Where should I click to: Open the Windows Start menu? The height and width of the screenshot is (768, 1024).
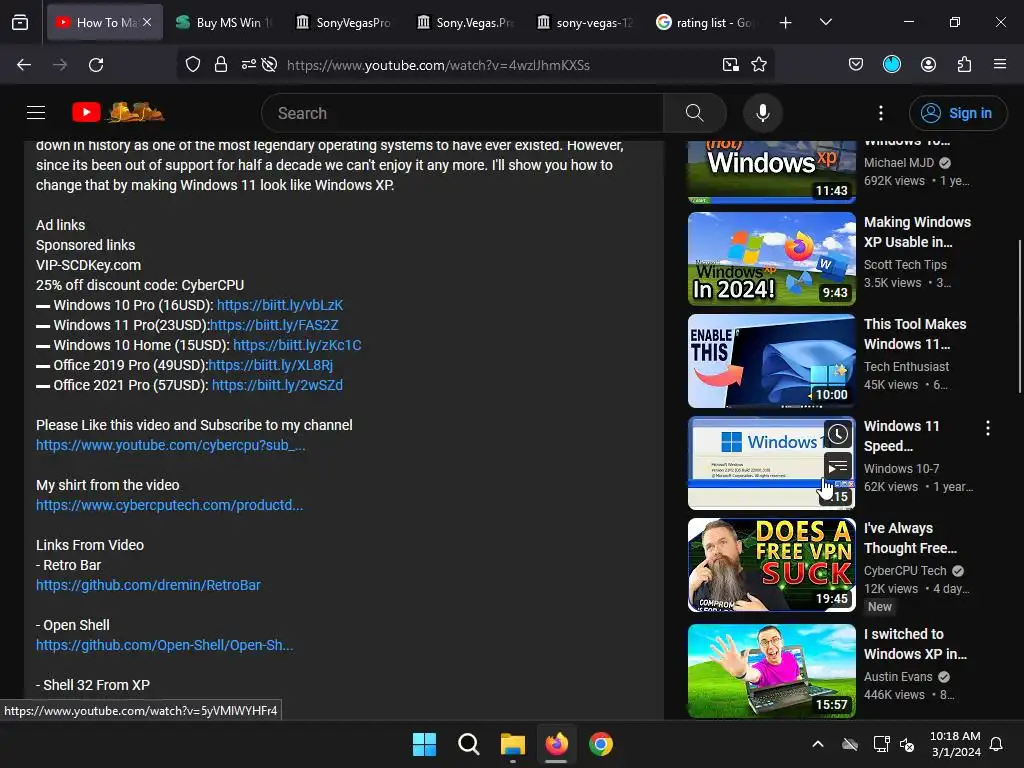[424, 744]
